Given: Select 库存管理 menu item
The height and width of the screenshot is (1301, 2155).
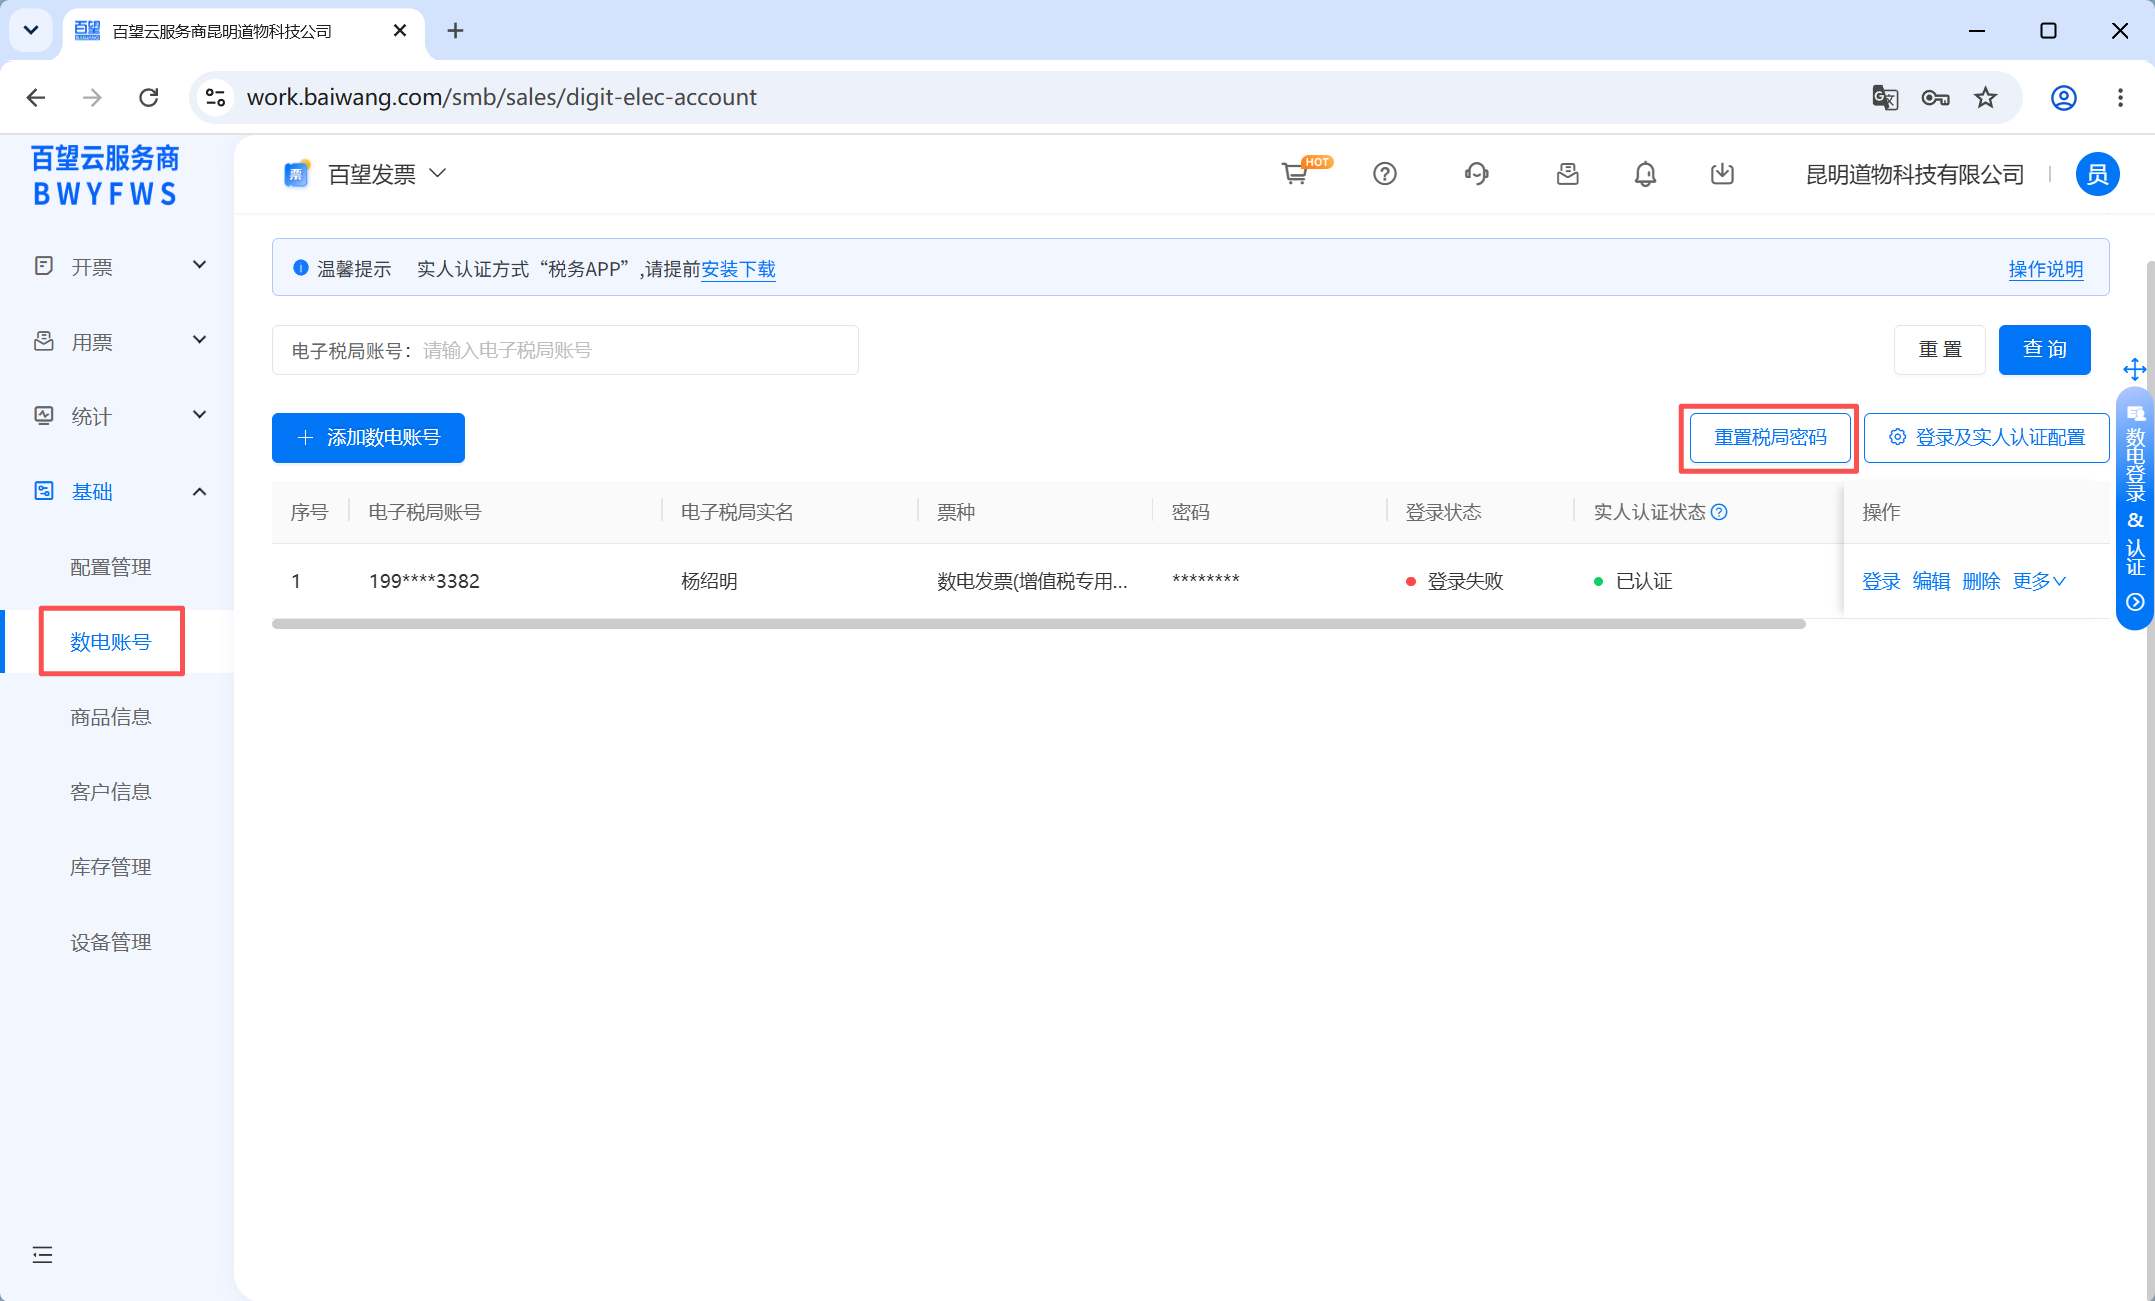Looking at the screenshot, I should click(110, 867).
